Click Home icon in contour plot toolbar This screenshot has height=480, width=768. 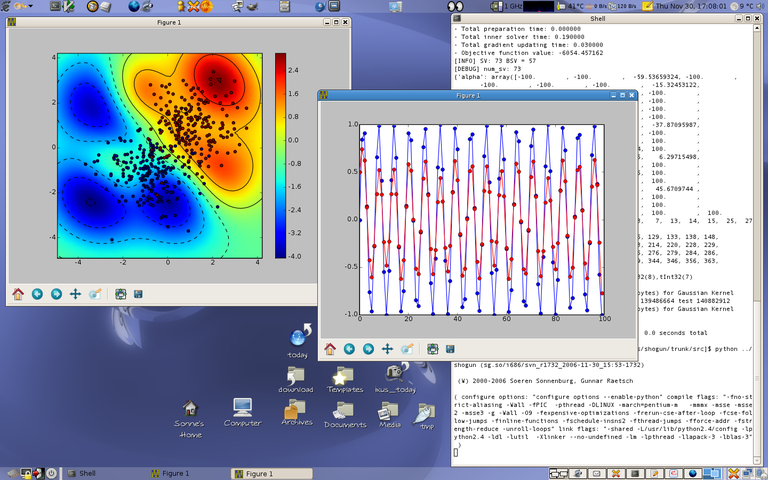(17, 294)
